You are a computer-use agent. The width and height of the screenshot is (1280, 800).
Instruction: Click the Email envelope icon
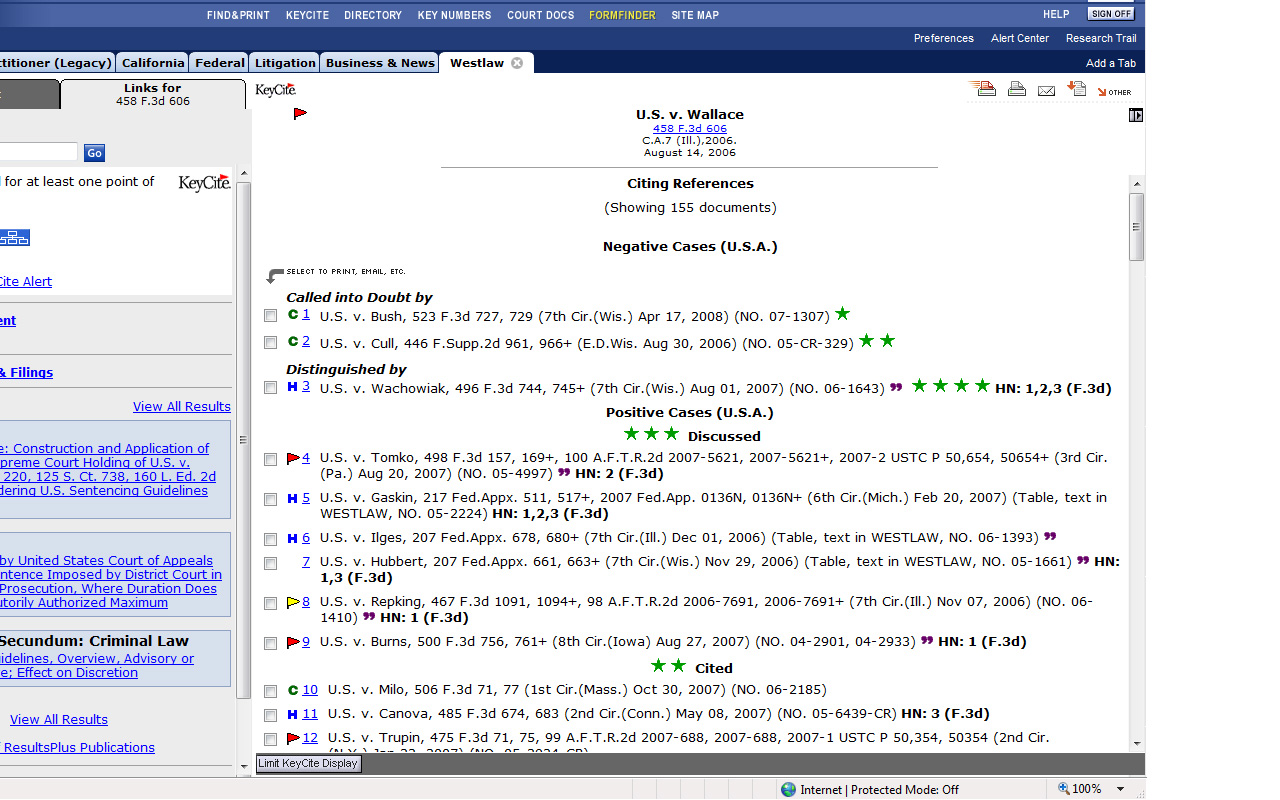[1046, 91]
